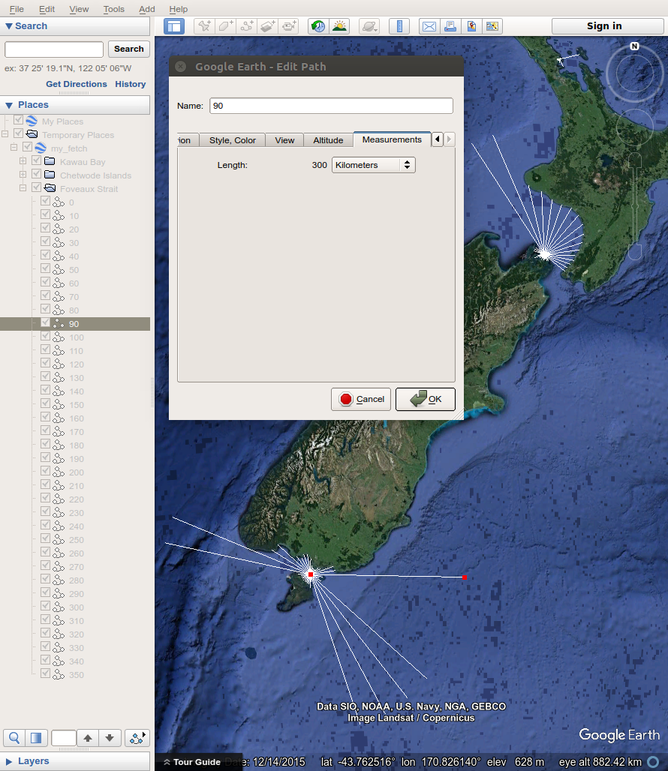Switch to the Altitude tab
The height and width of the screenshot is (771, 668).
pyautogui.click(x=328, y=140)
